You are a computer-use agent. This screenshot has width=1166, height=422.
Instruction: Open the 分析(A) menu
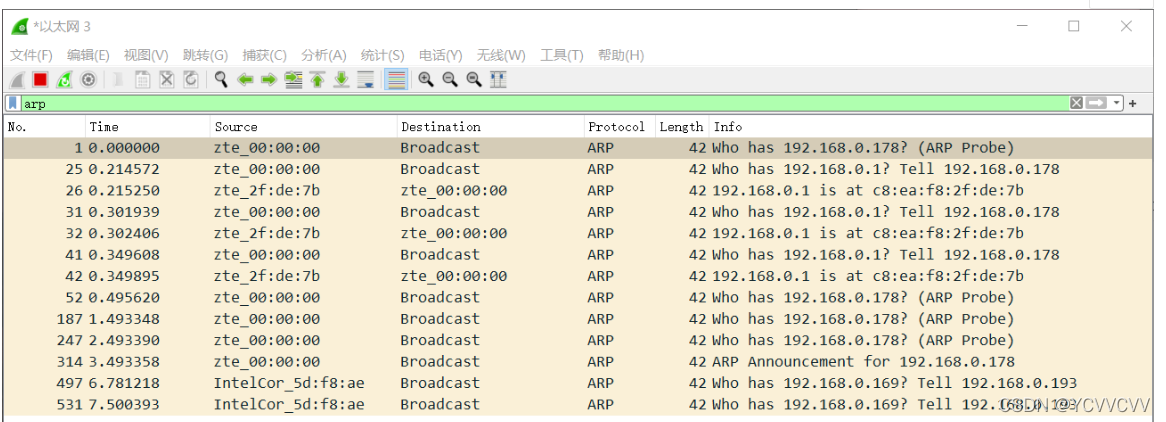click(323, 55)
